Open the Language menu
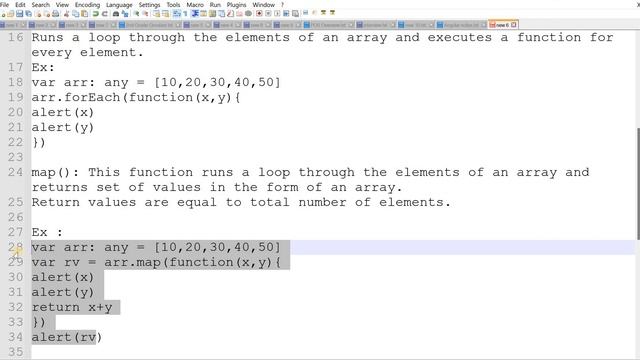 [119, 4]
